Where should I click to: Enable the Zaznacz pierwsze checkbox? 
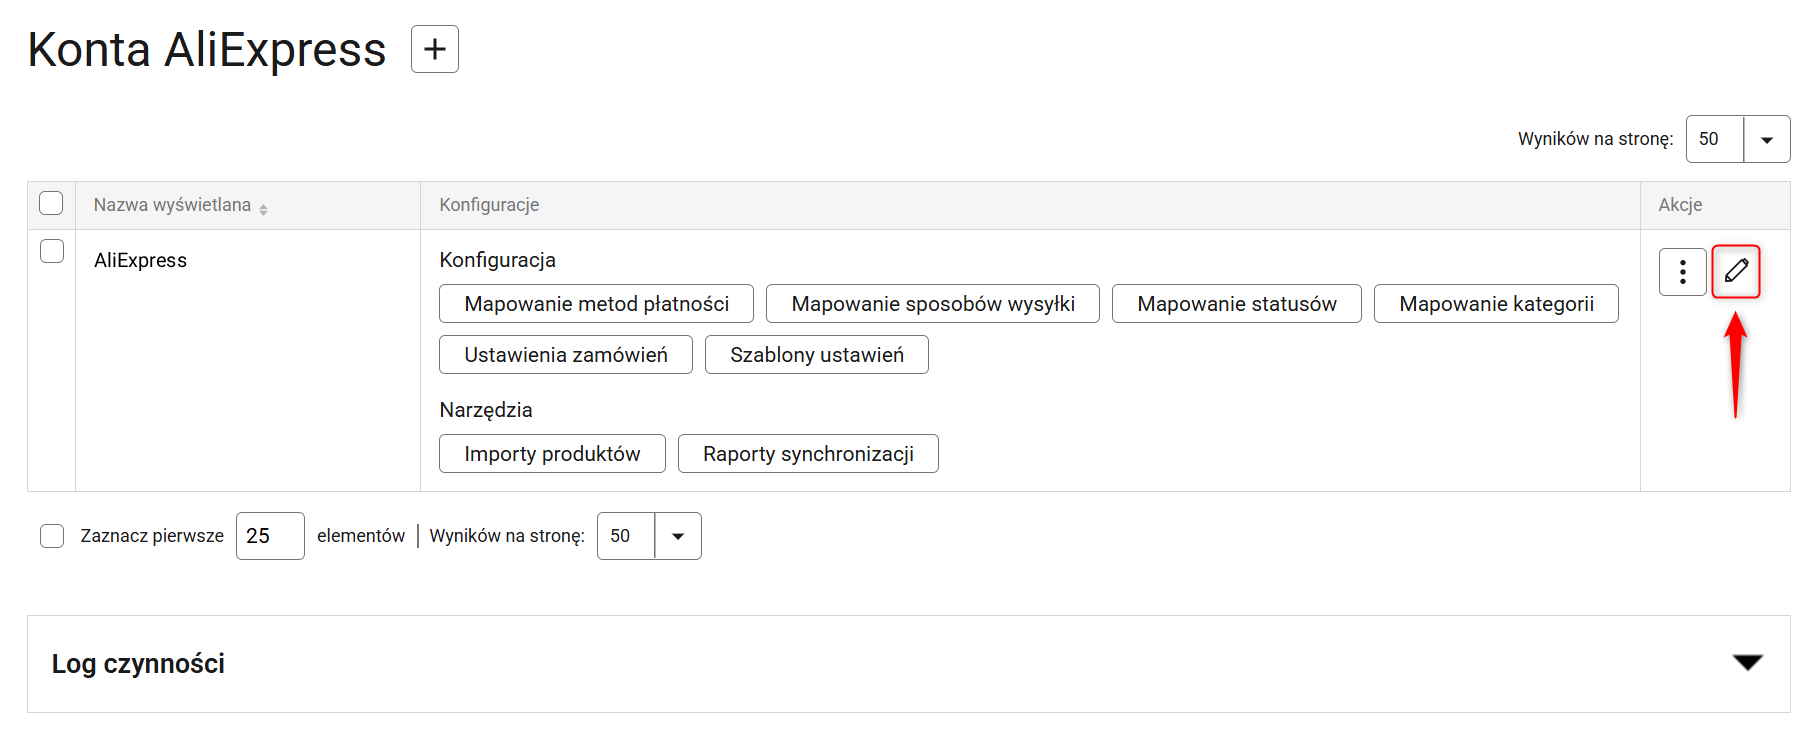pos(52,536)
